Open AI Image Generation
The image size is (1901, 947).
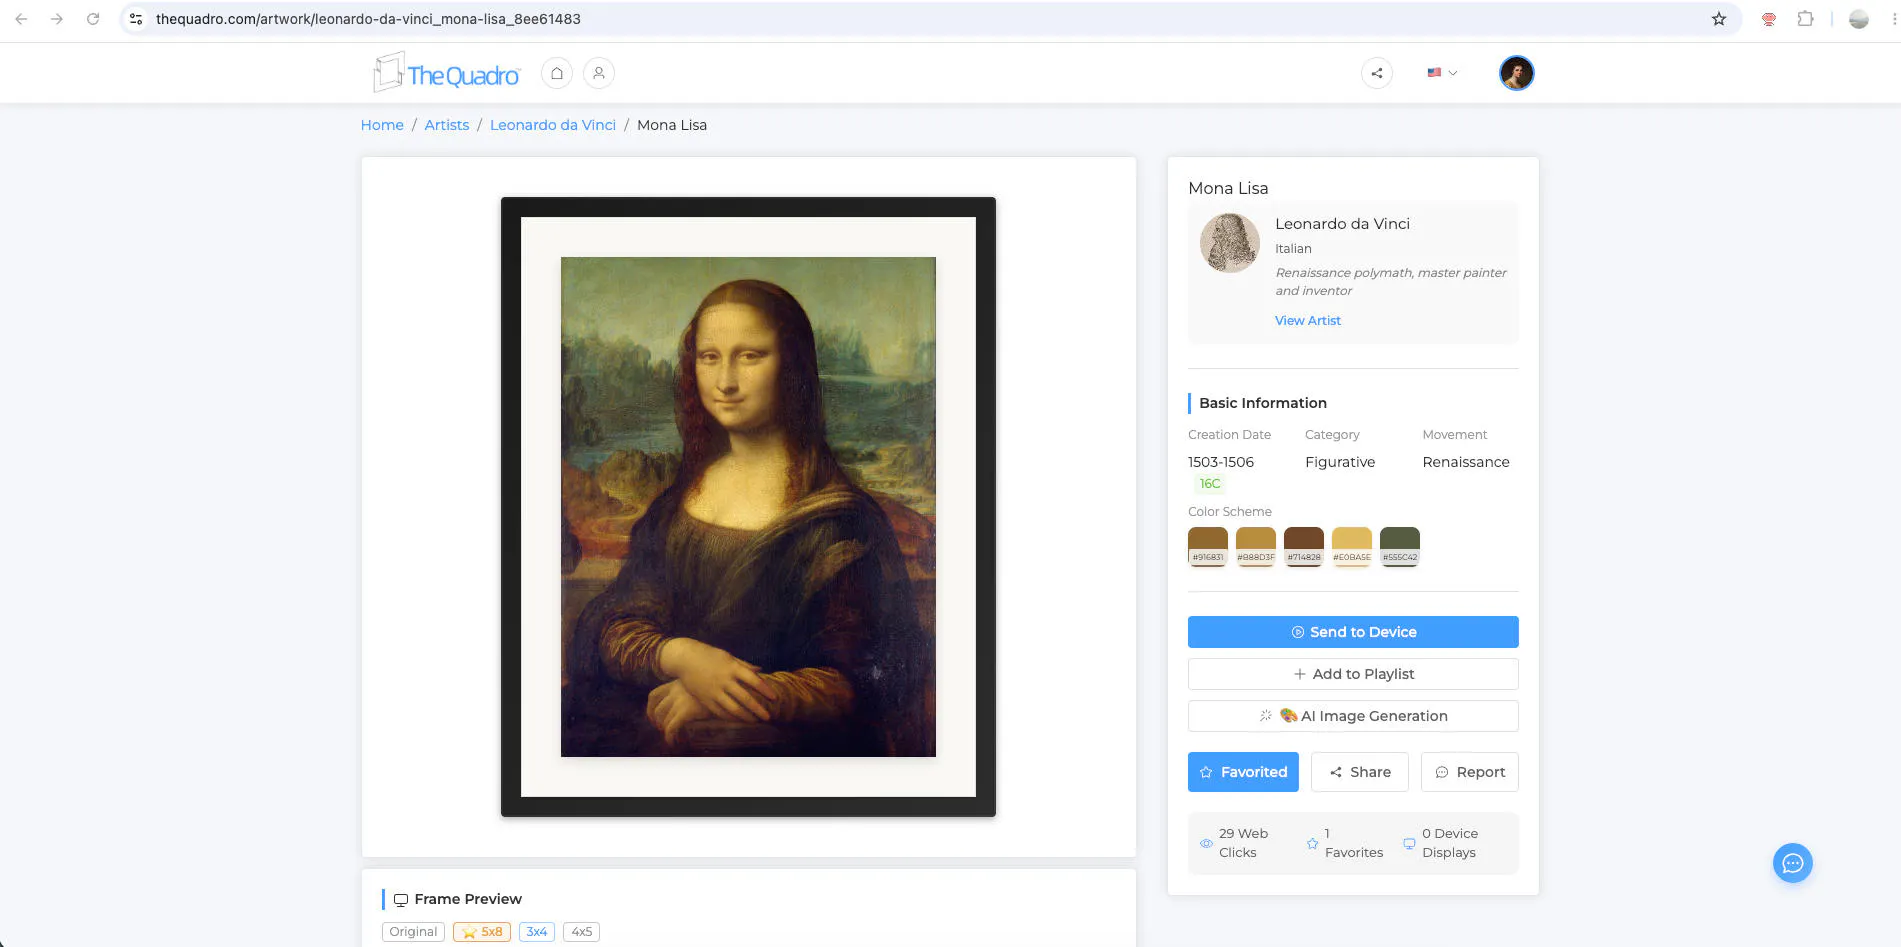click(x=1353, y=716)
